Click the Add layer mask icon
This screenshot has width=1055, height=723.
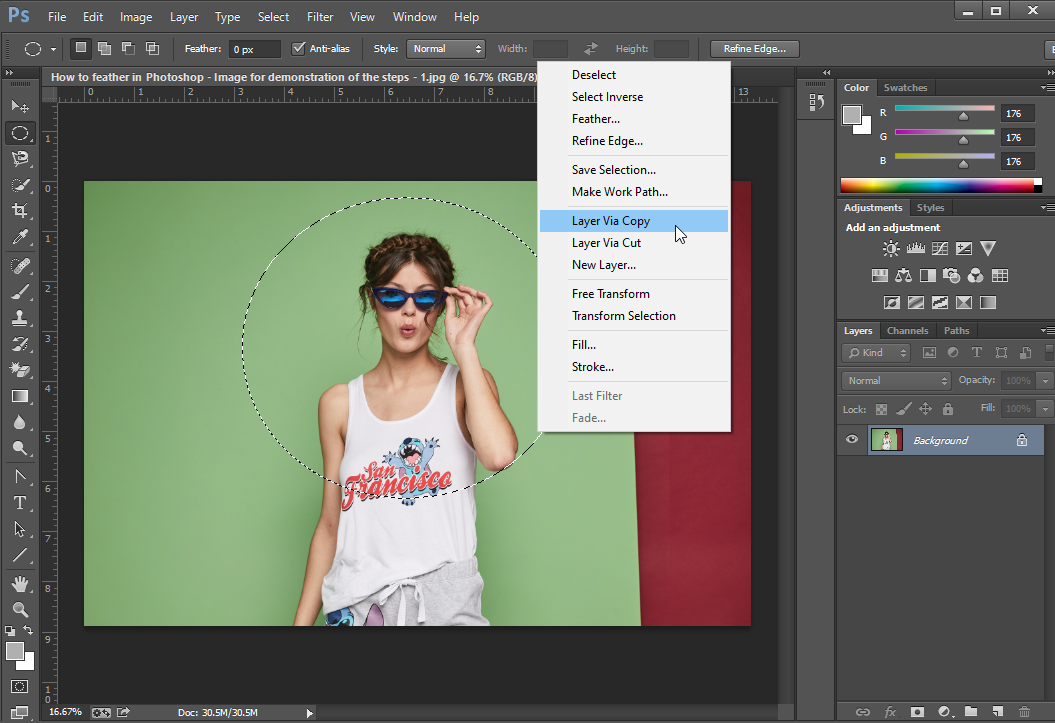(917, 711)
